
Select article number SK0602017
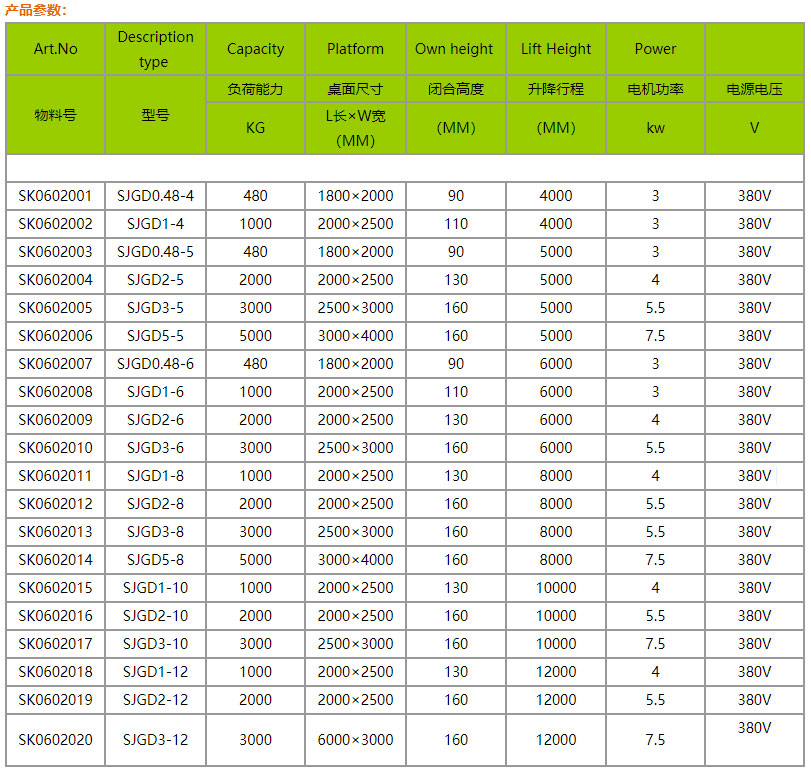(x=55, y=644)
